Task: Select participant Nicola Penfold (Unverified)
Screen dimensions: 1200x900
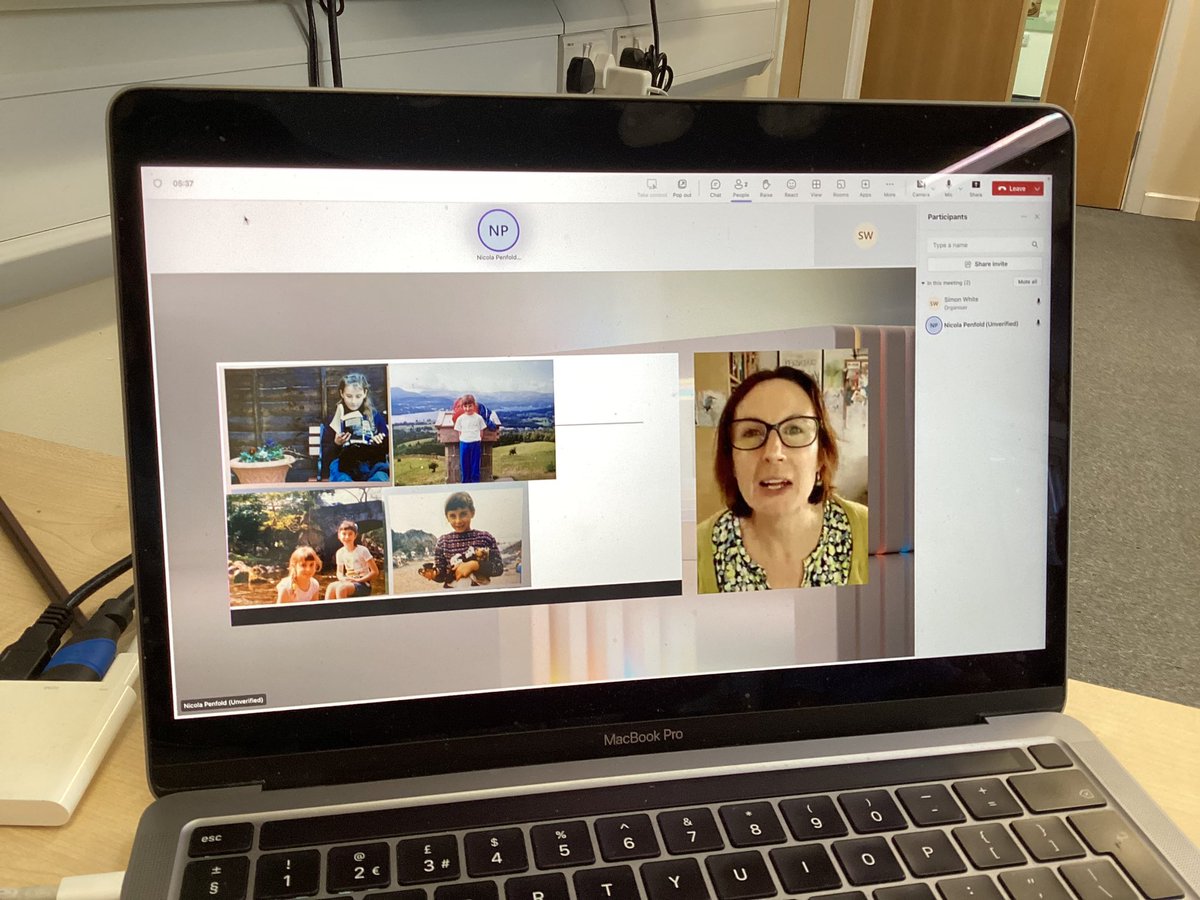Action: [985, 325]
